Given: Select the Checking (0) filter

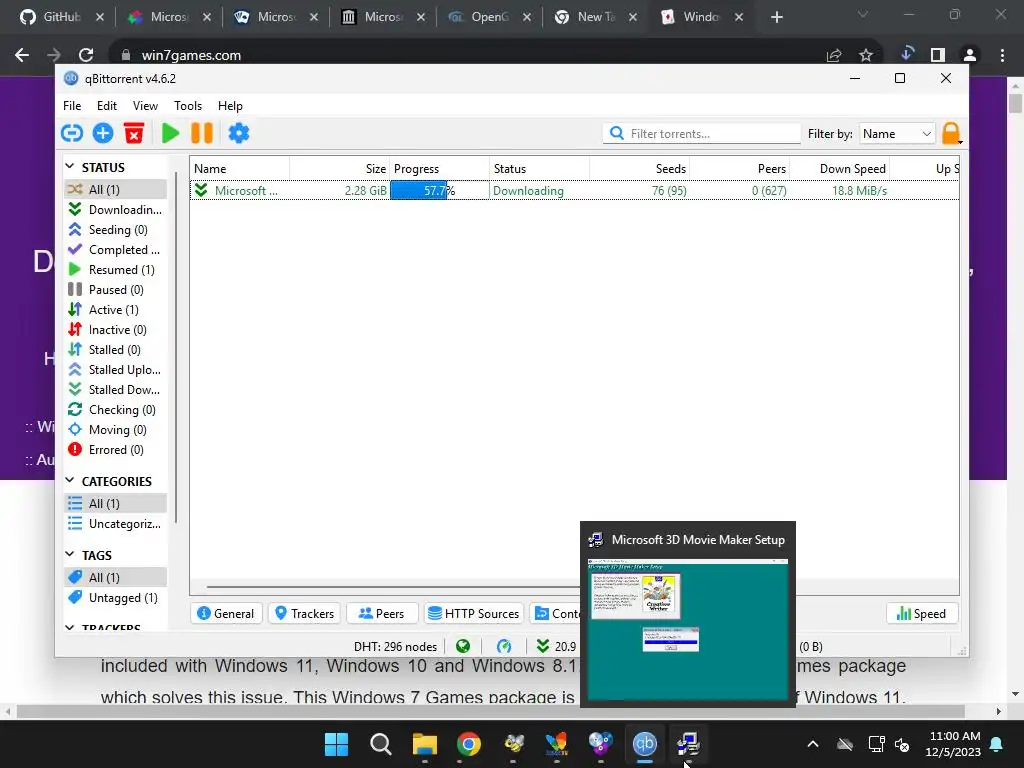Looking at the screenshot, I should click(x=116, y=410).
